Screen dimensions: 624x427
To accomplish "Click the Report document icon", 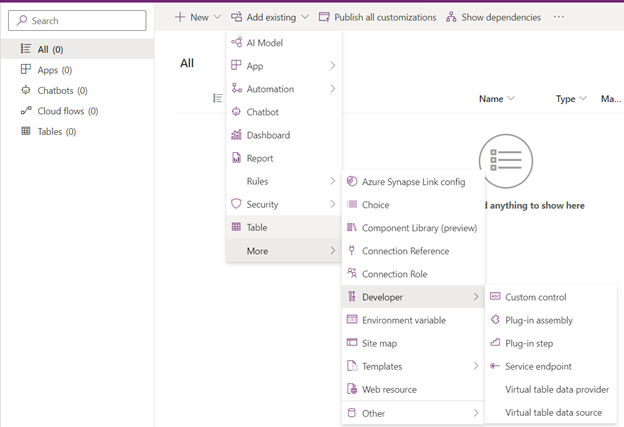I will 236,158.
